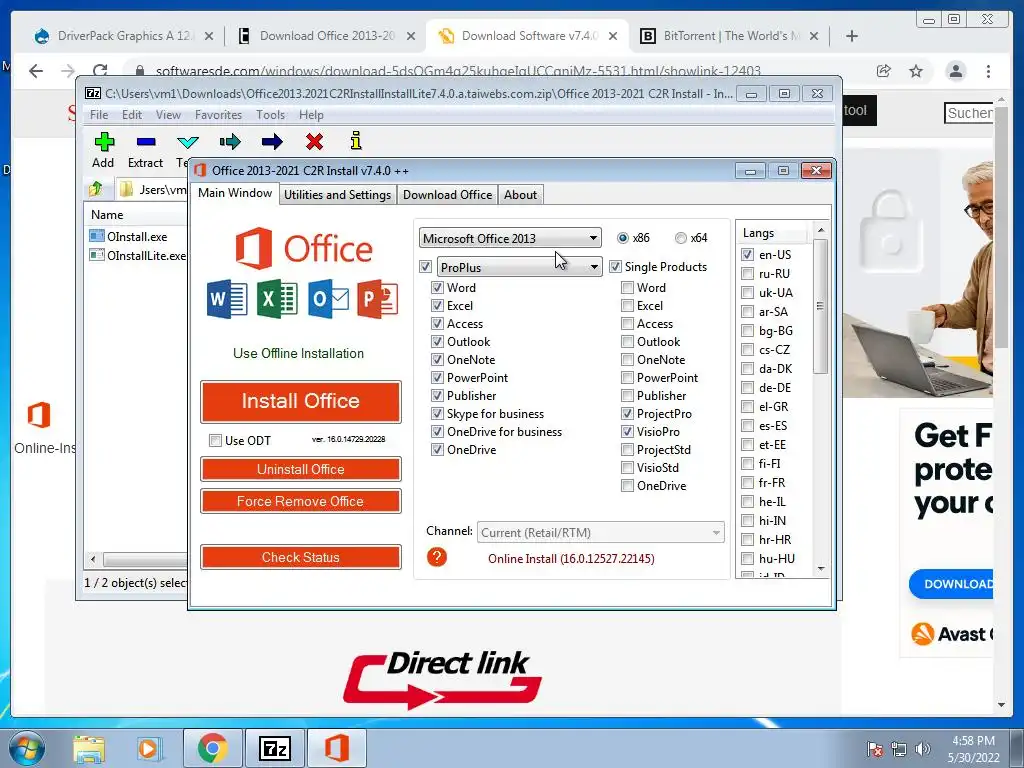
Task: Click Chrome back navigation arrow
Action: click(x=36, y=71)
